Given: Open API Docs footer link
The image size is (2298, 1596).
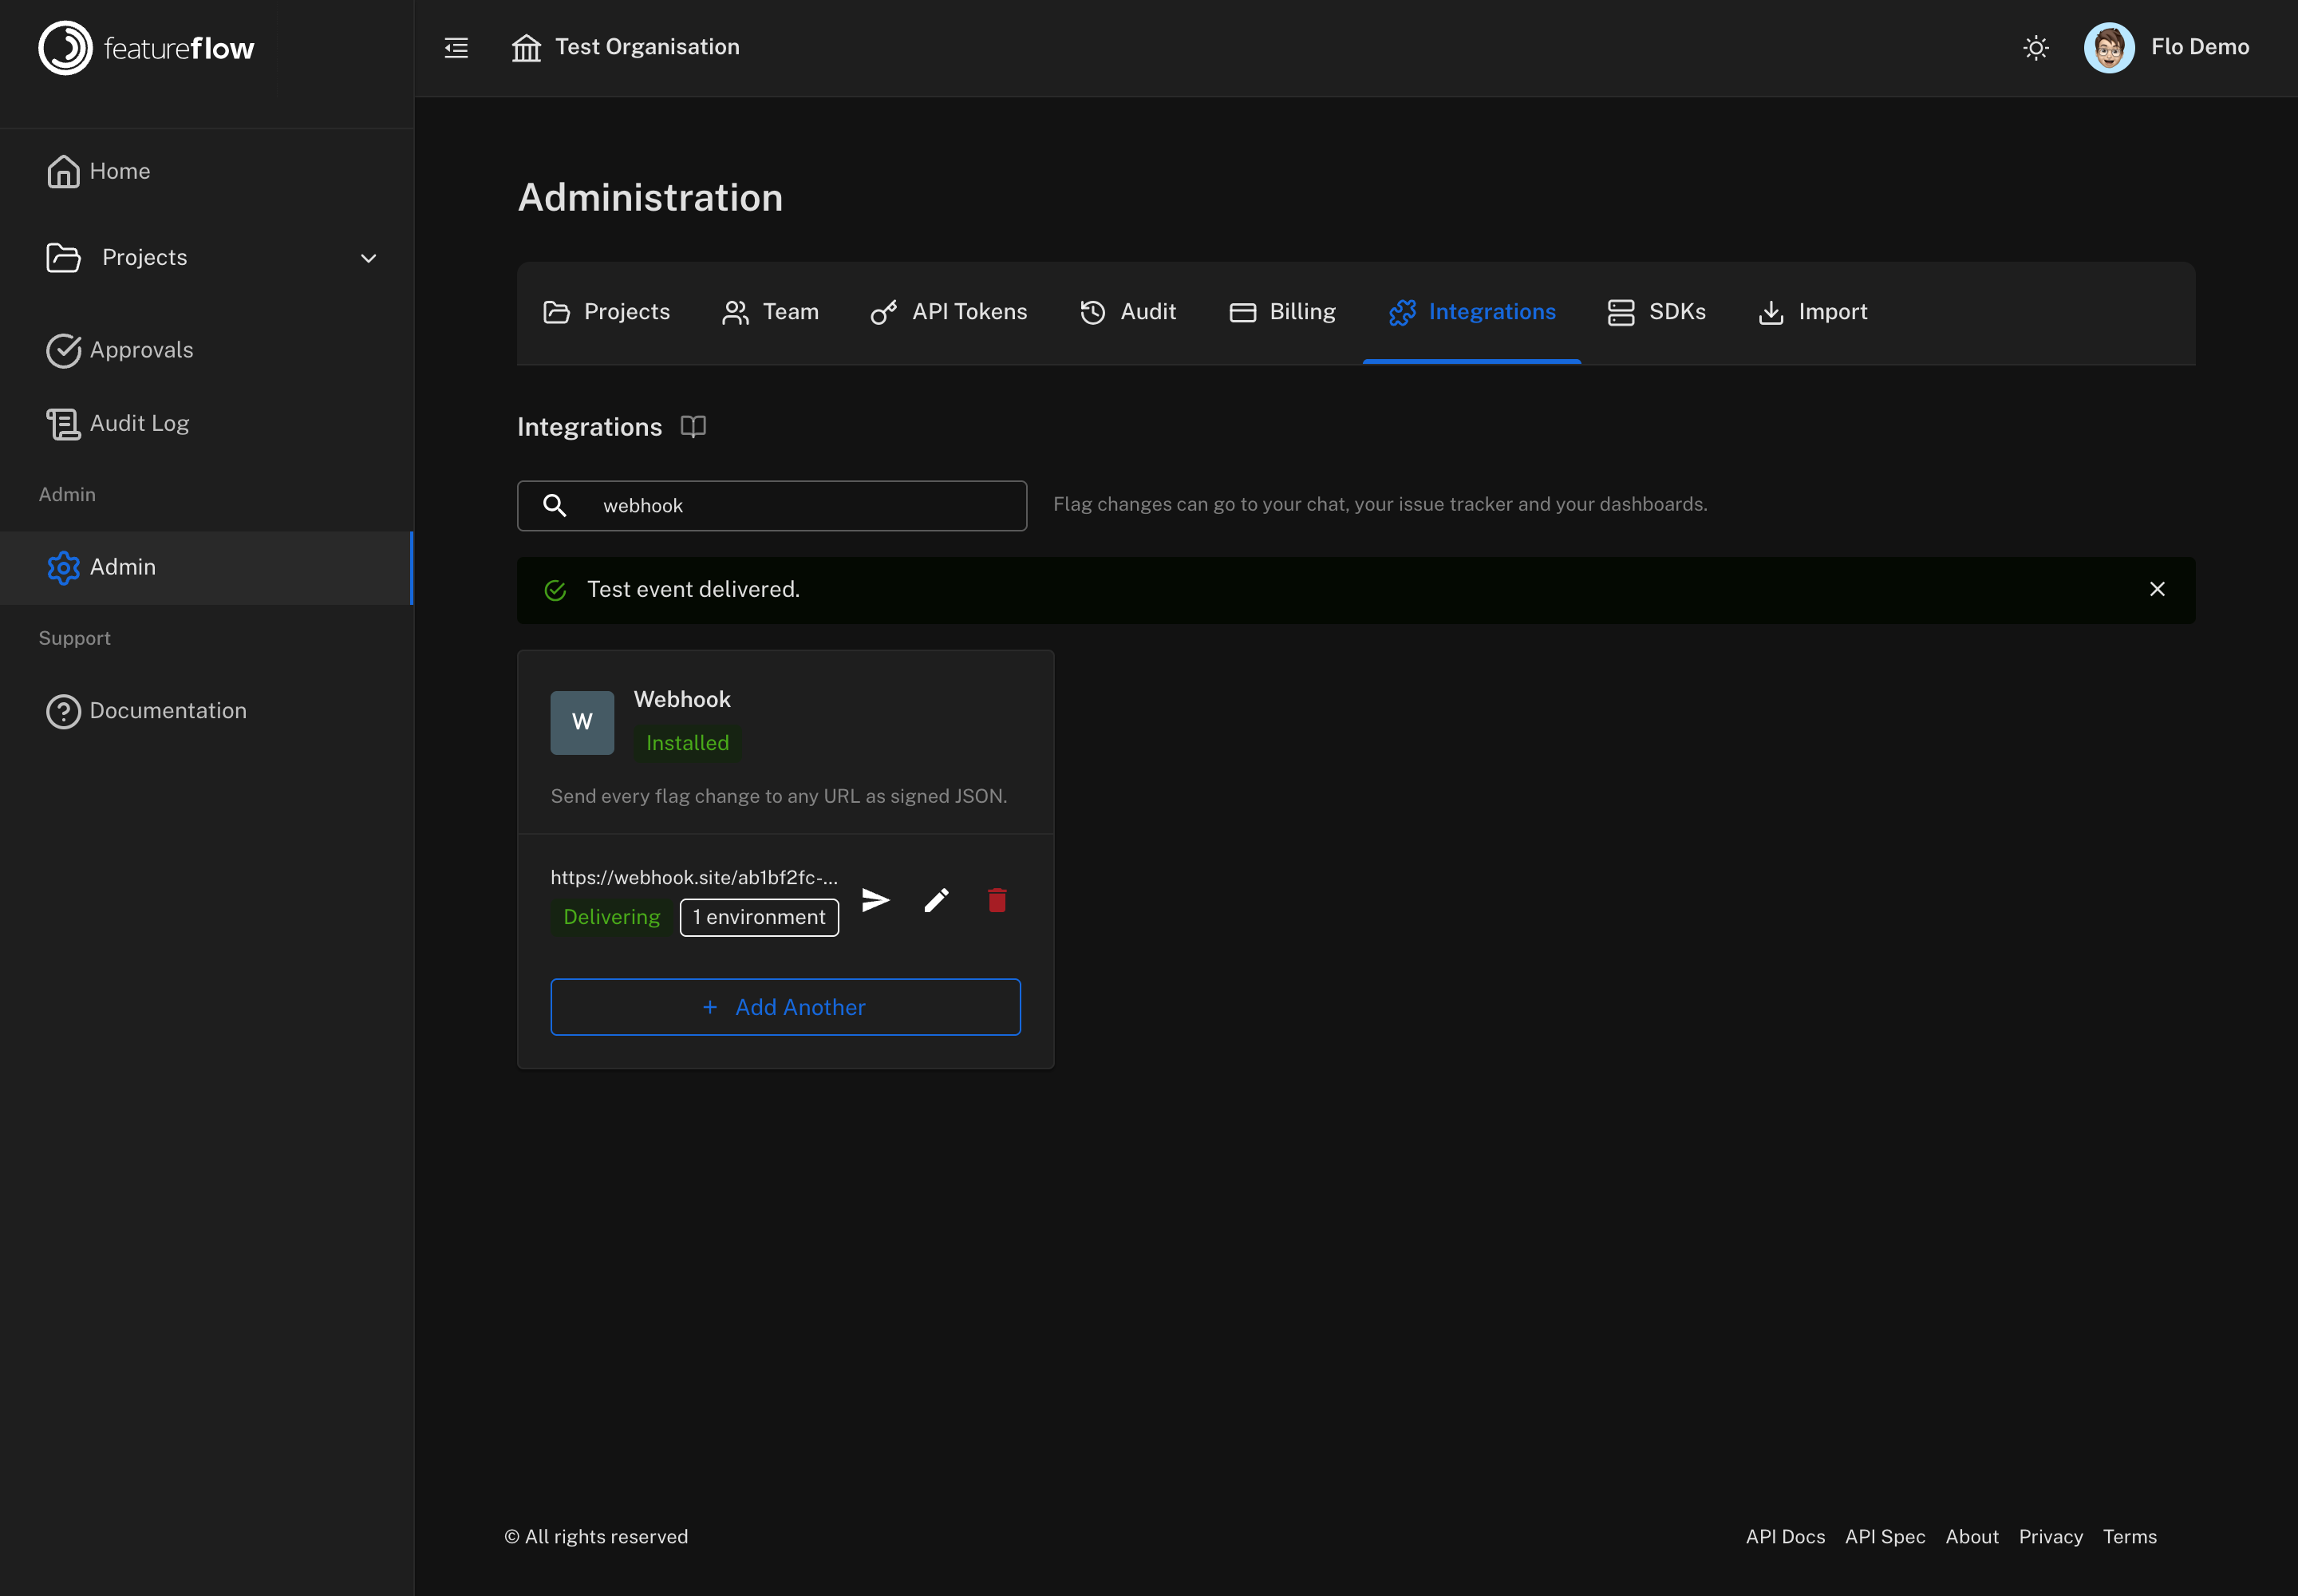Looking at the screenshot, I should (x=1785, y=1537).
